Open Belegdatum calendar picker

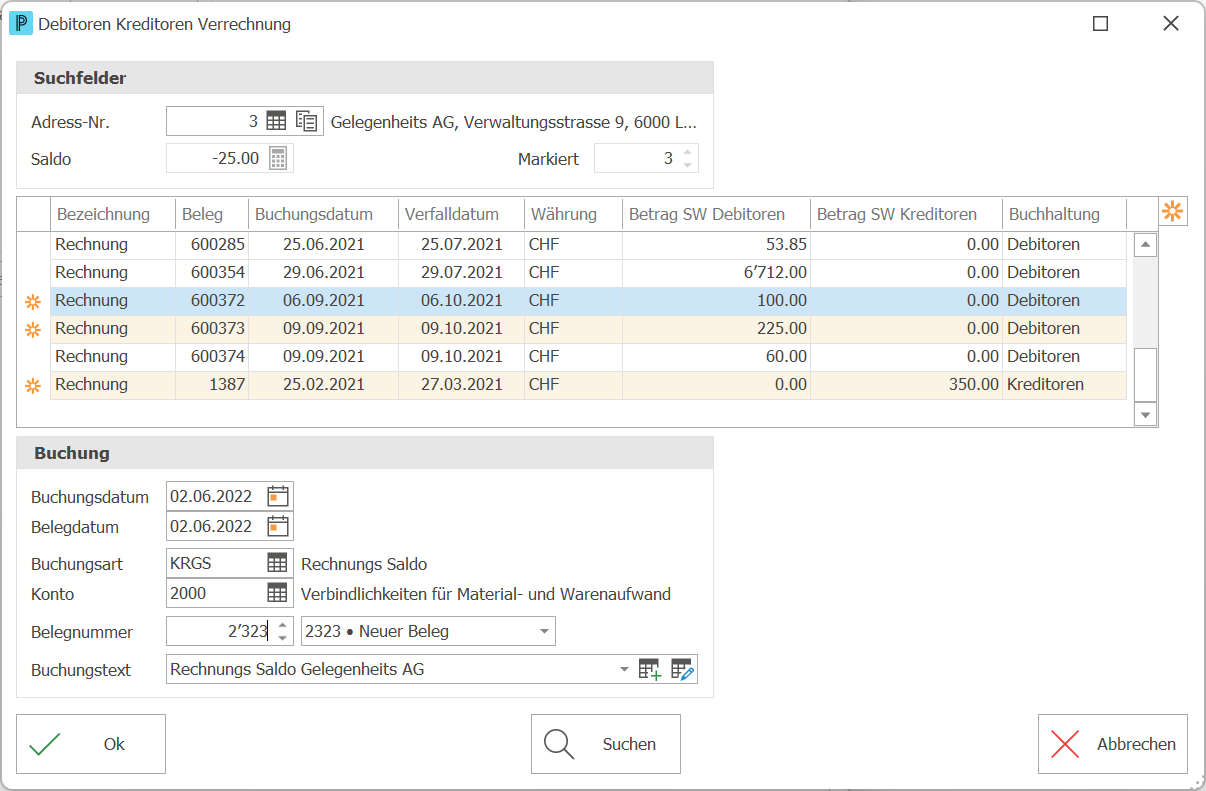[x=278, y=526]
